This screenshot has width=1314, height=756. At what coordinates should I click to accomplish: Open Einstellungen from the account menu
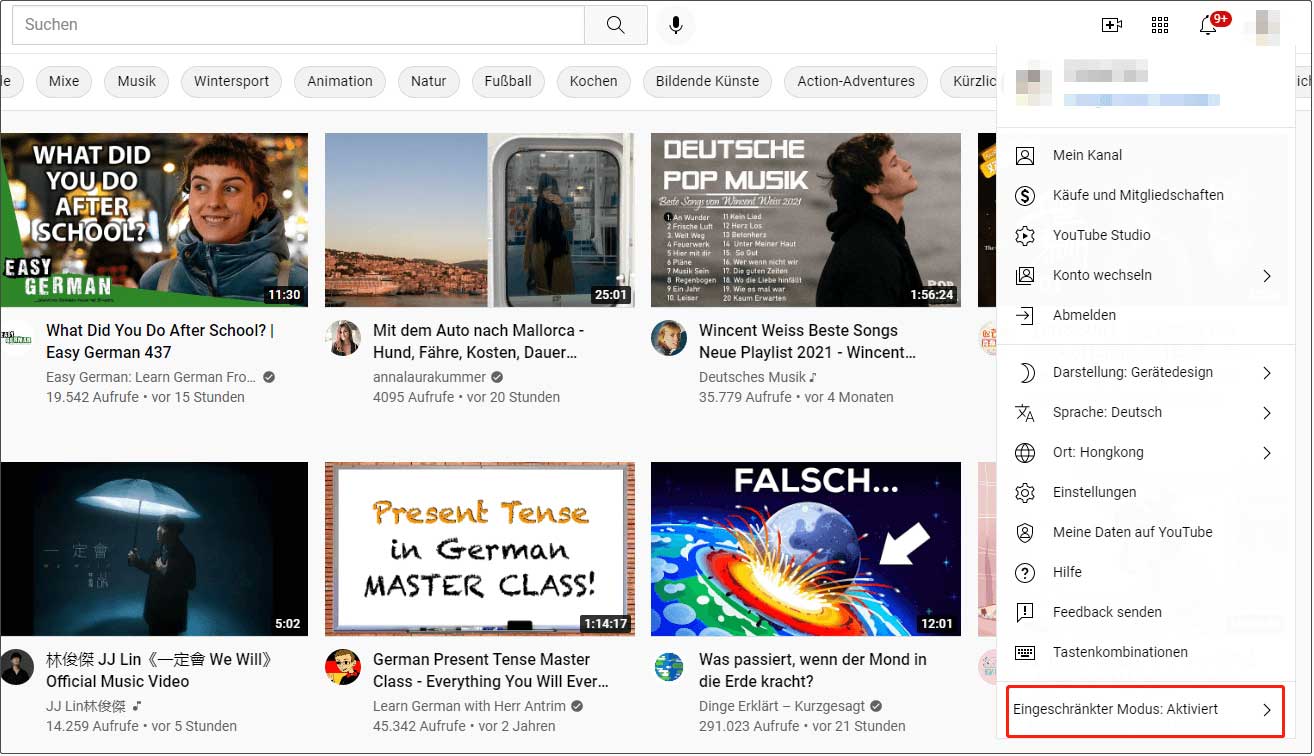pyautogui.click(x=1095, y=492)
